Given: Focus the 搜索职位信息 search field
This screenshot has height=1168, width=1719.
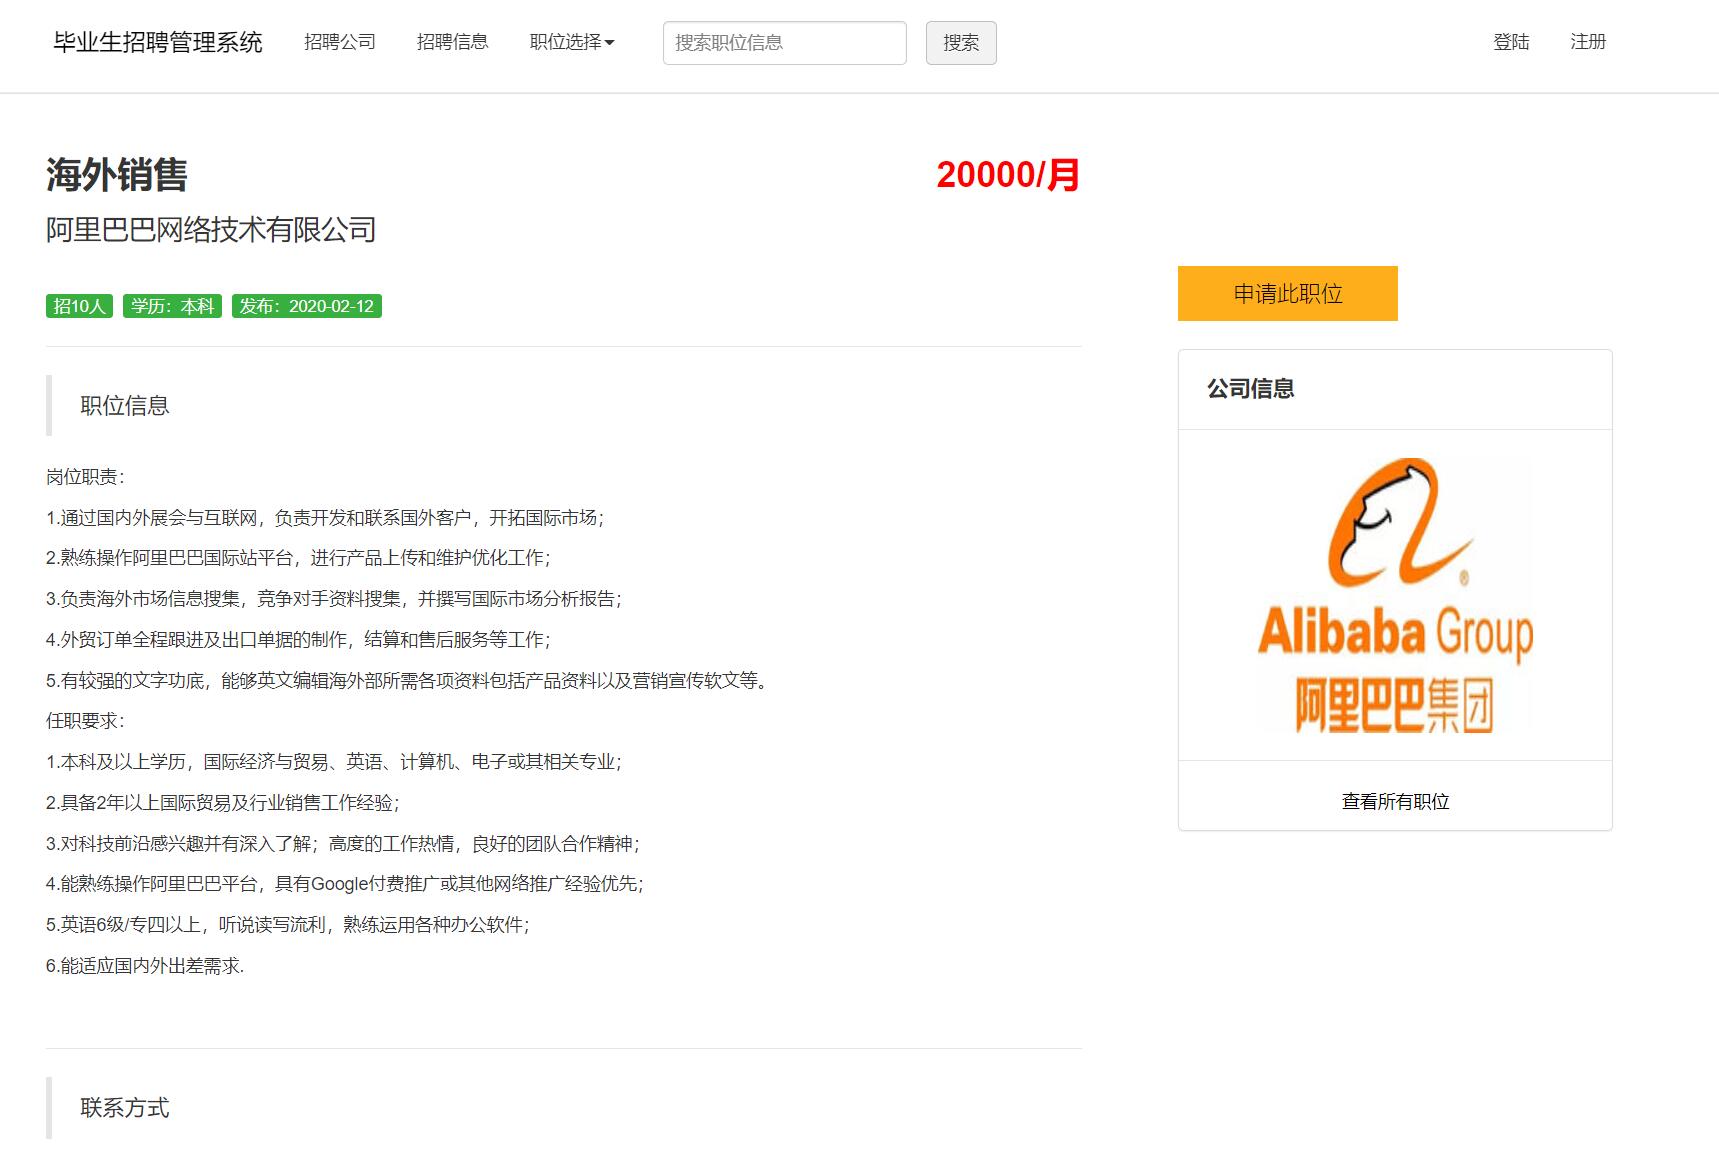Looking at the screenshot, I should (x=785, y=43).
